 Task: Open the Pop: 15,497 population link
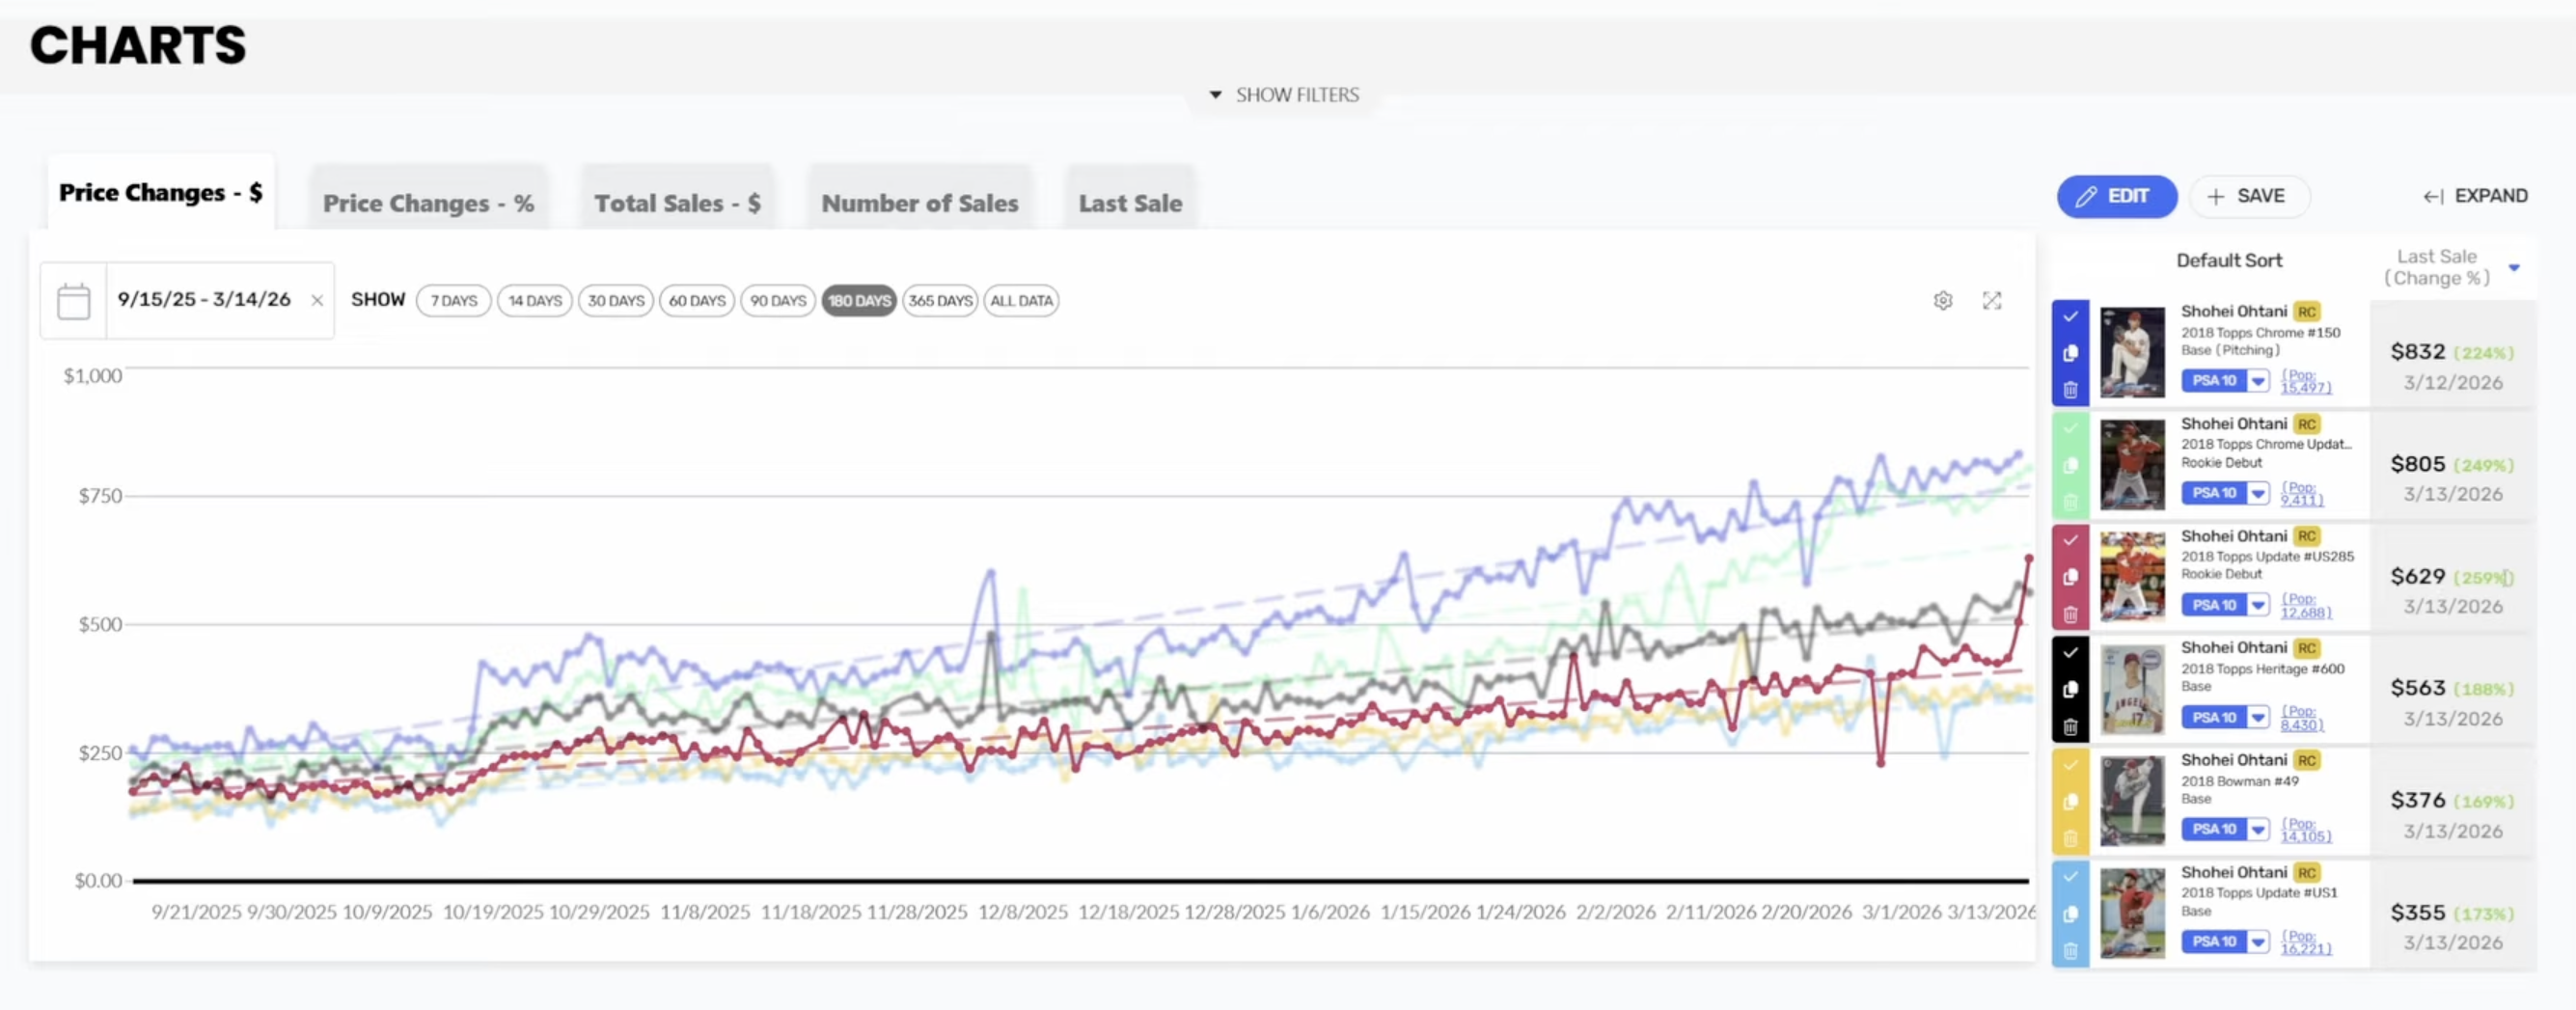(2305, 381)
